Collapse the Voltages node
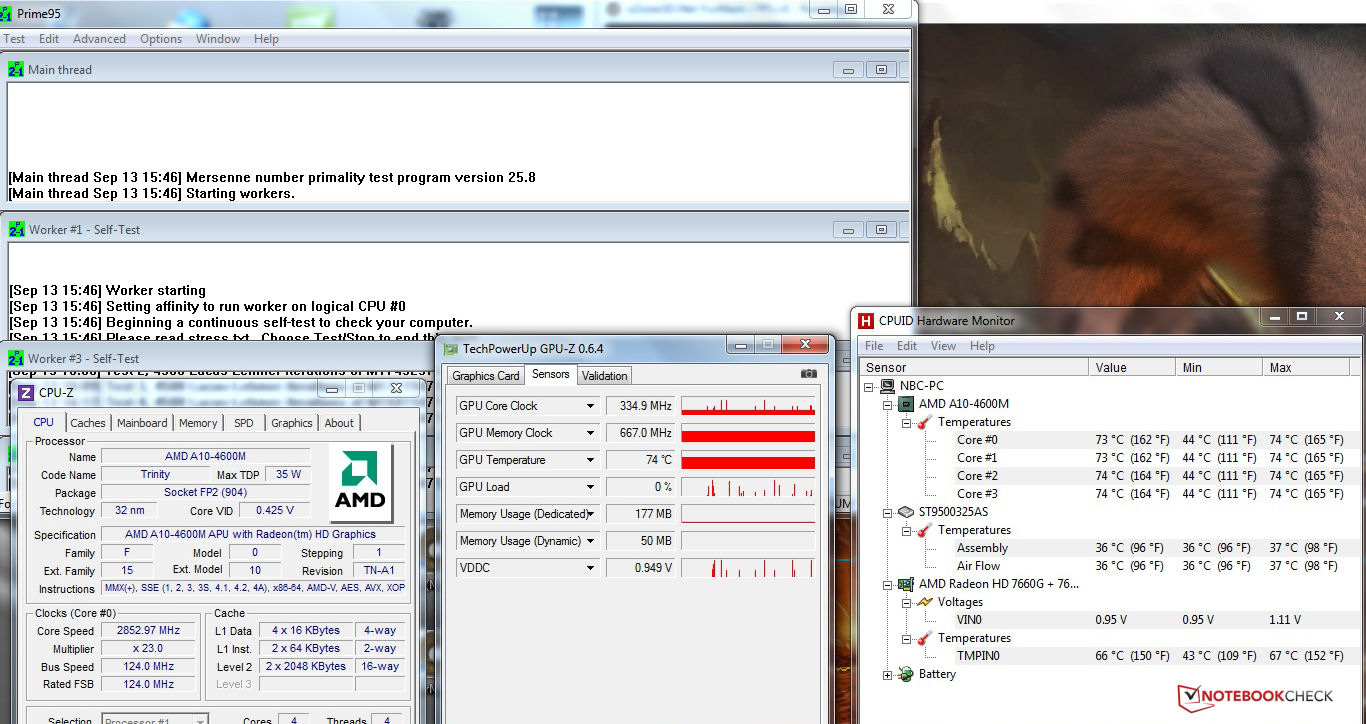Image resolution: width=1366 pixels, height=724 pixels. pyautogui.click(x=906, y=602)
